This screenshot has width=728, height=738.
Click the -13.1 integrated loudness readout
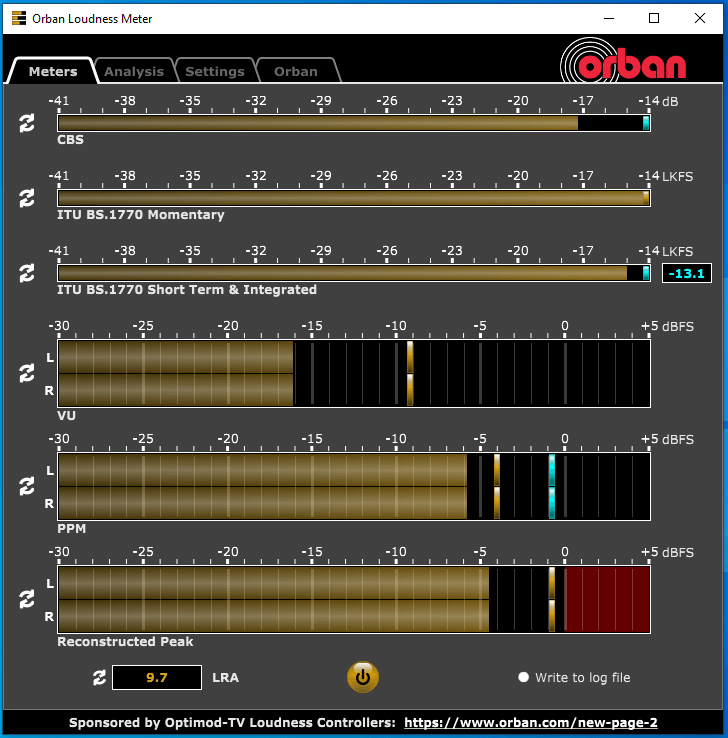pyautogui.click(x=687, y=273)
